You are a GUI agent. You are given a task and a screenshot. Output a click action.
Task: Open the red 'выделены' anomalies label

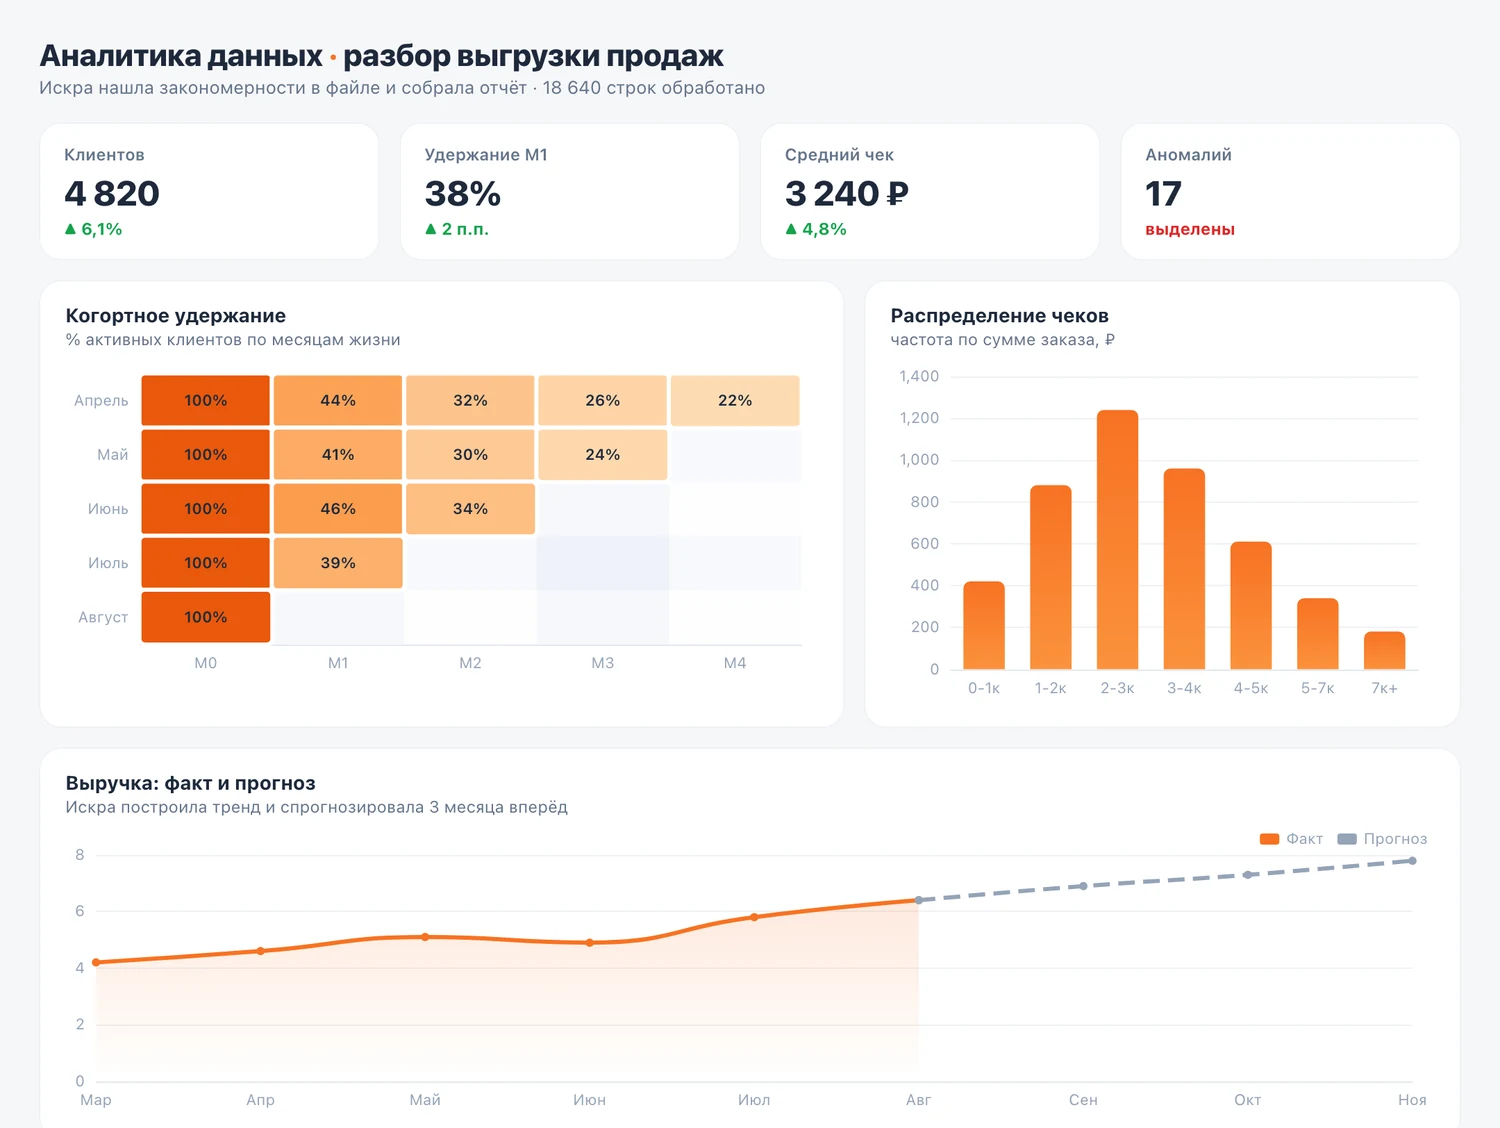point(1190,230)
